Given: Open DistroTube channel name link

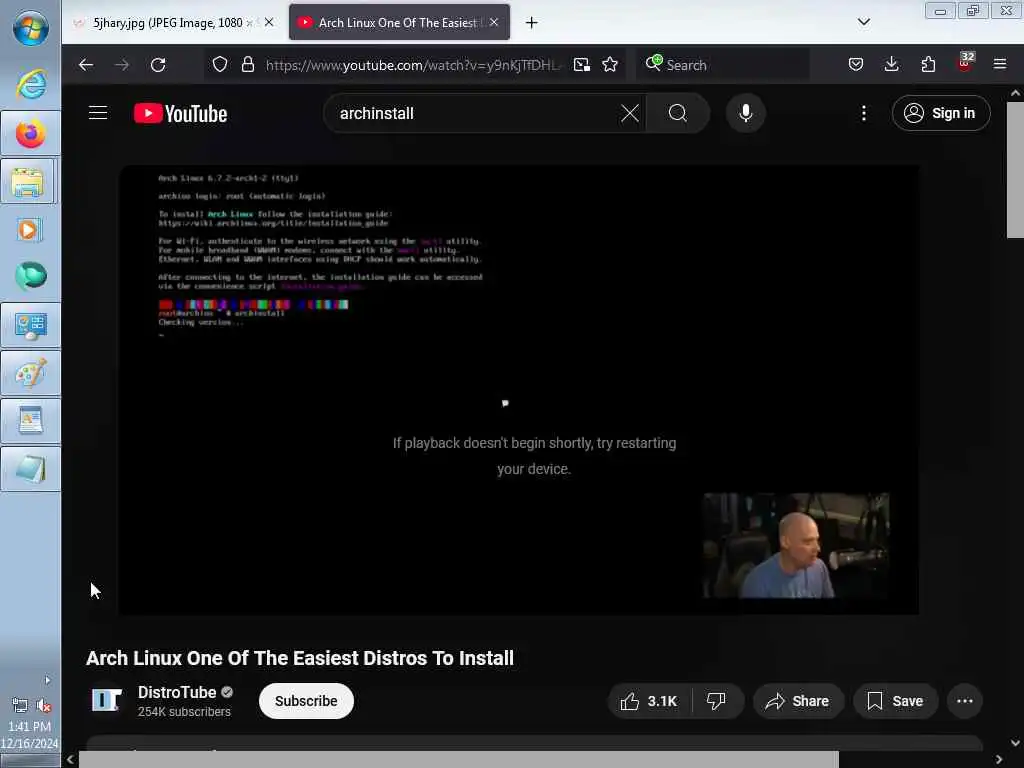Looking at the screenshot, I should pyautogui.click(x=177, y=692).
